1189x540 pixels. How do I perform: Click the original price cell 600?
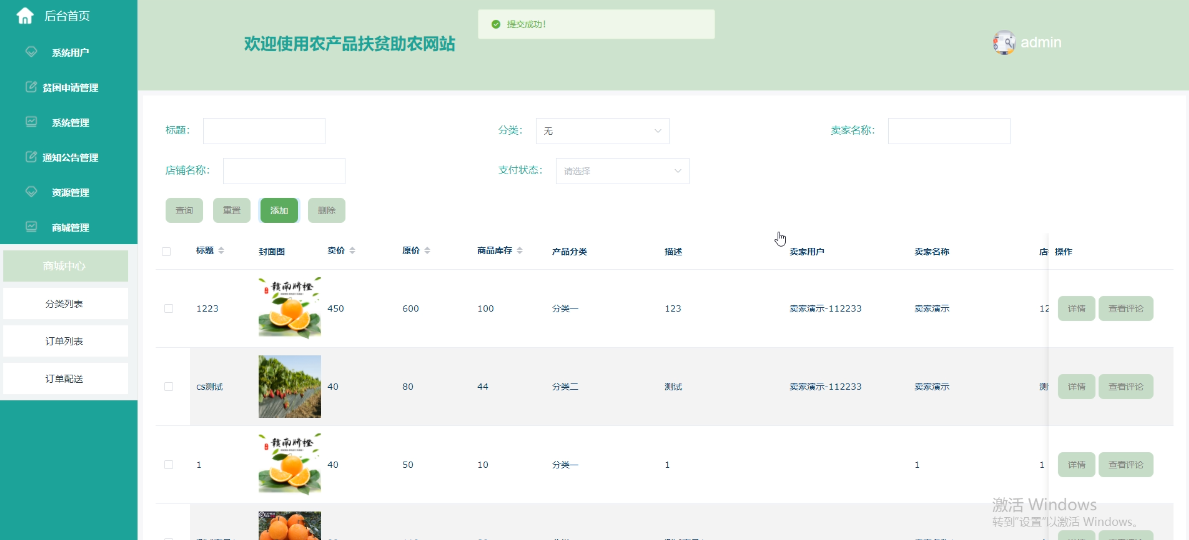410,309
